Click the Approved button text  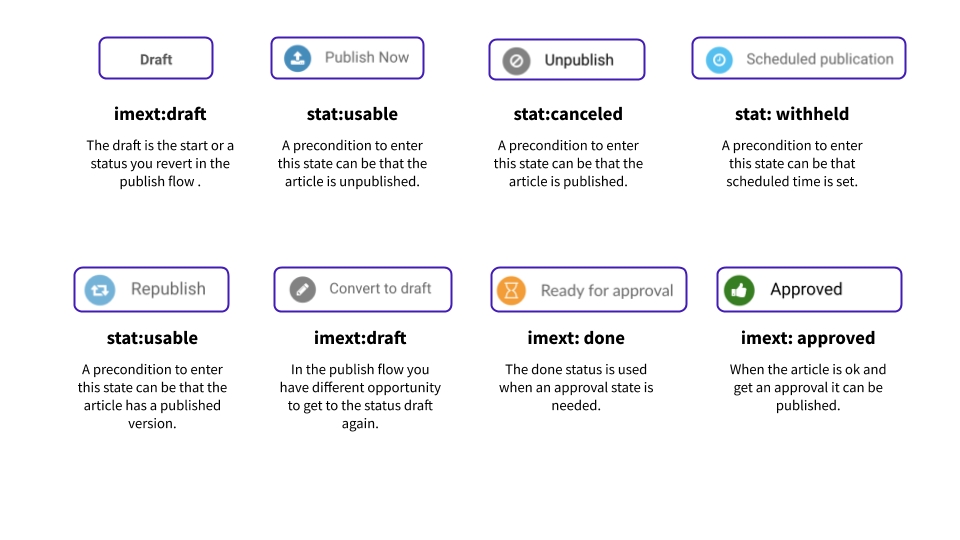click(806, 290)
